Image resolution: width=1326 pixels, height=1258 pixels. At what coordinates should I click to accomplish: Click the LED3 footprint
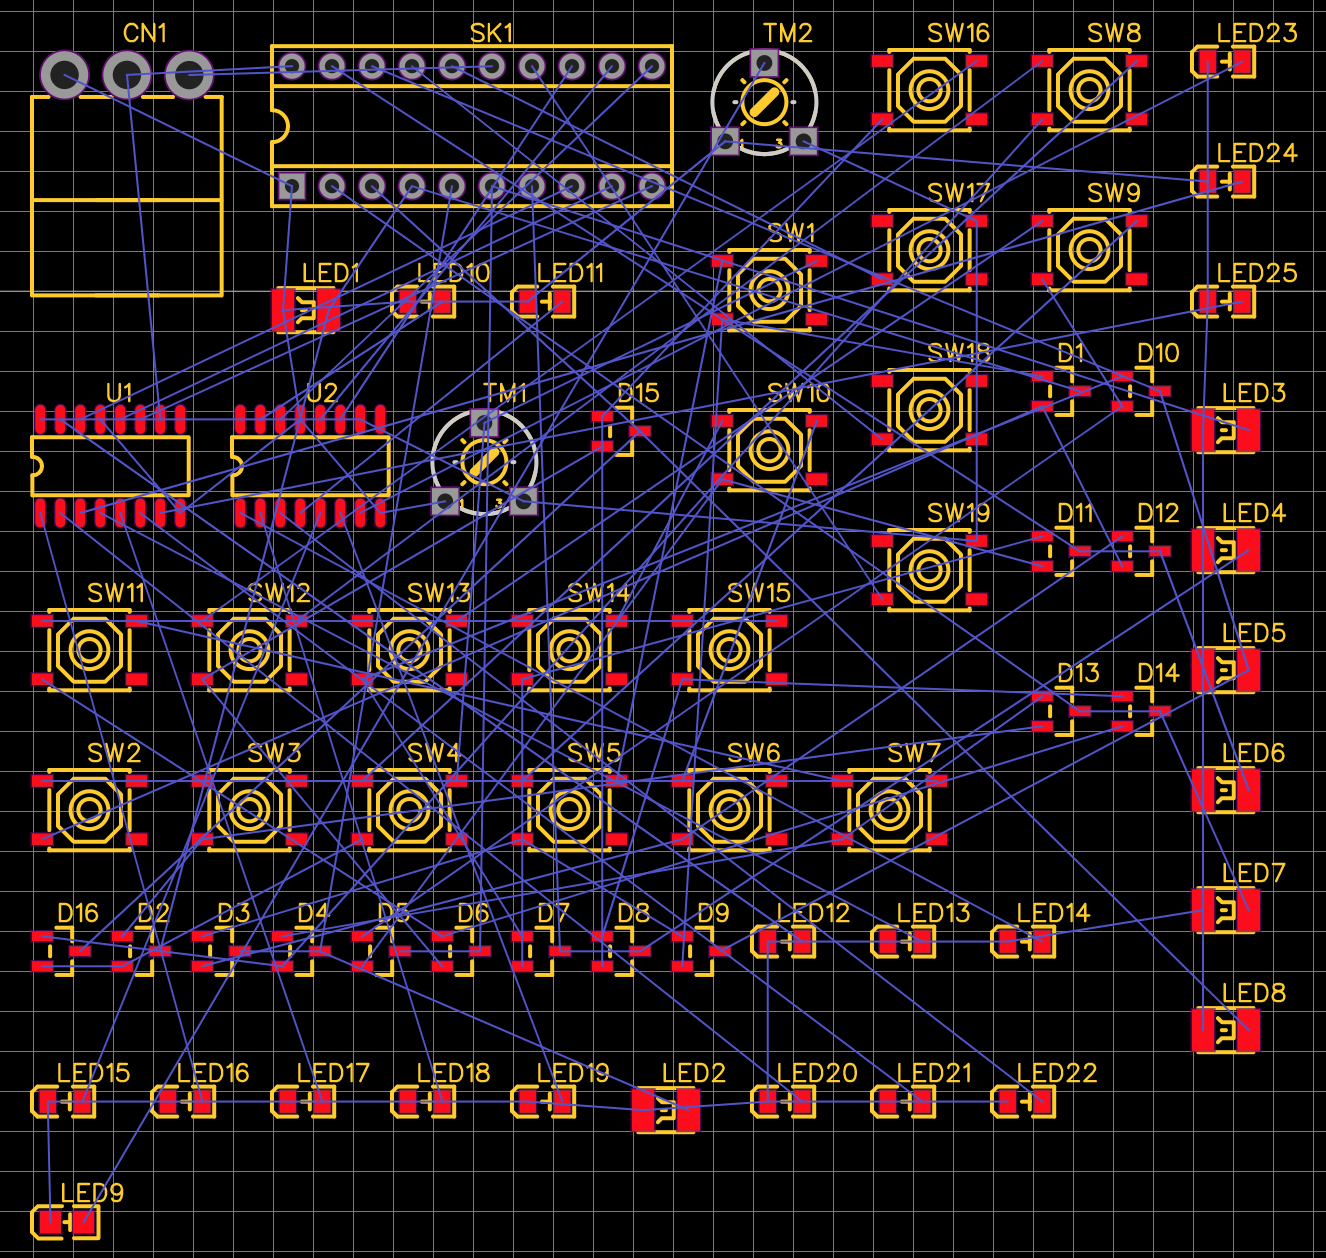[1226, 430]
